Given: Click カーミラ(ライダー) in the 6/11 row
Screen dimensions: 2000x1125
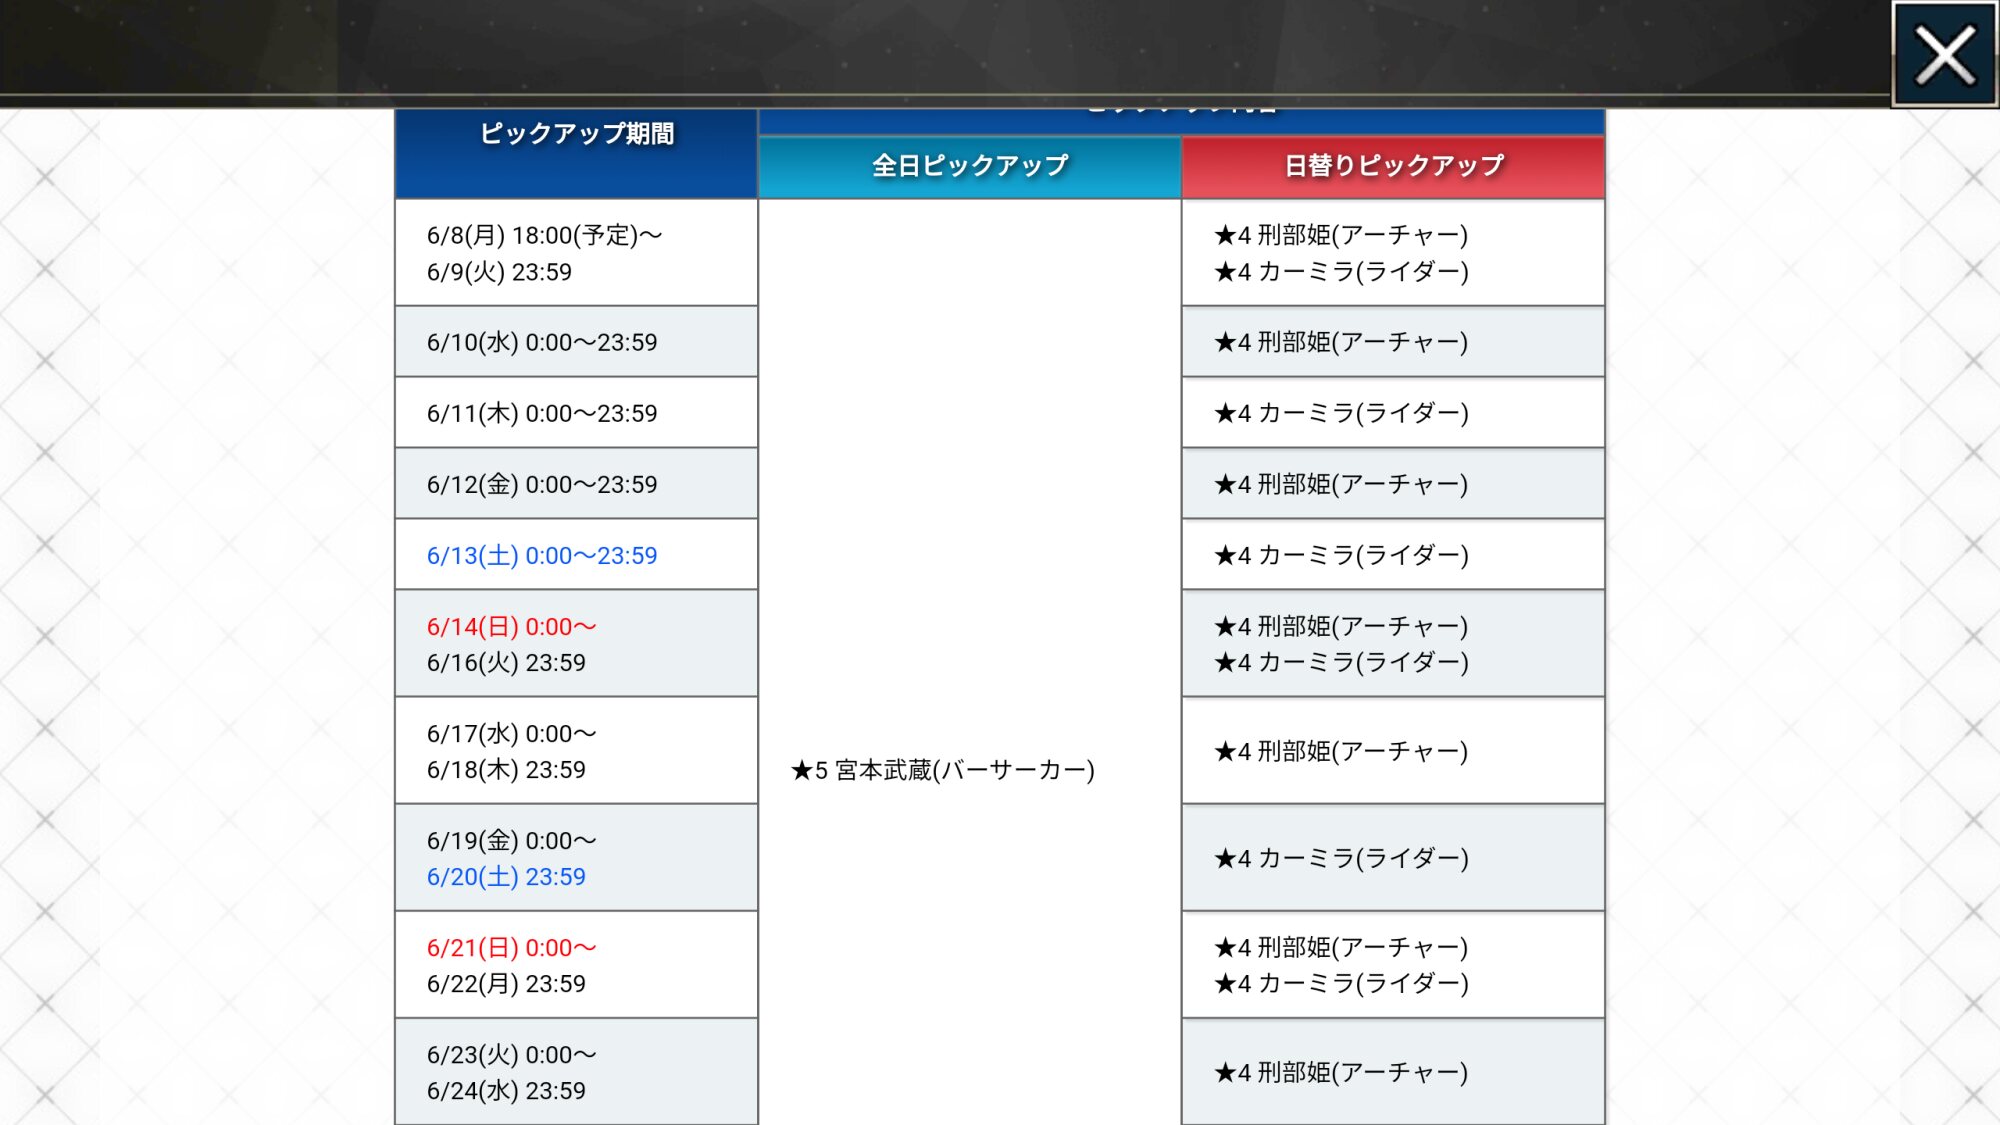Looking at the screenshot, I should coord(1341,413).
